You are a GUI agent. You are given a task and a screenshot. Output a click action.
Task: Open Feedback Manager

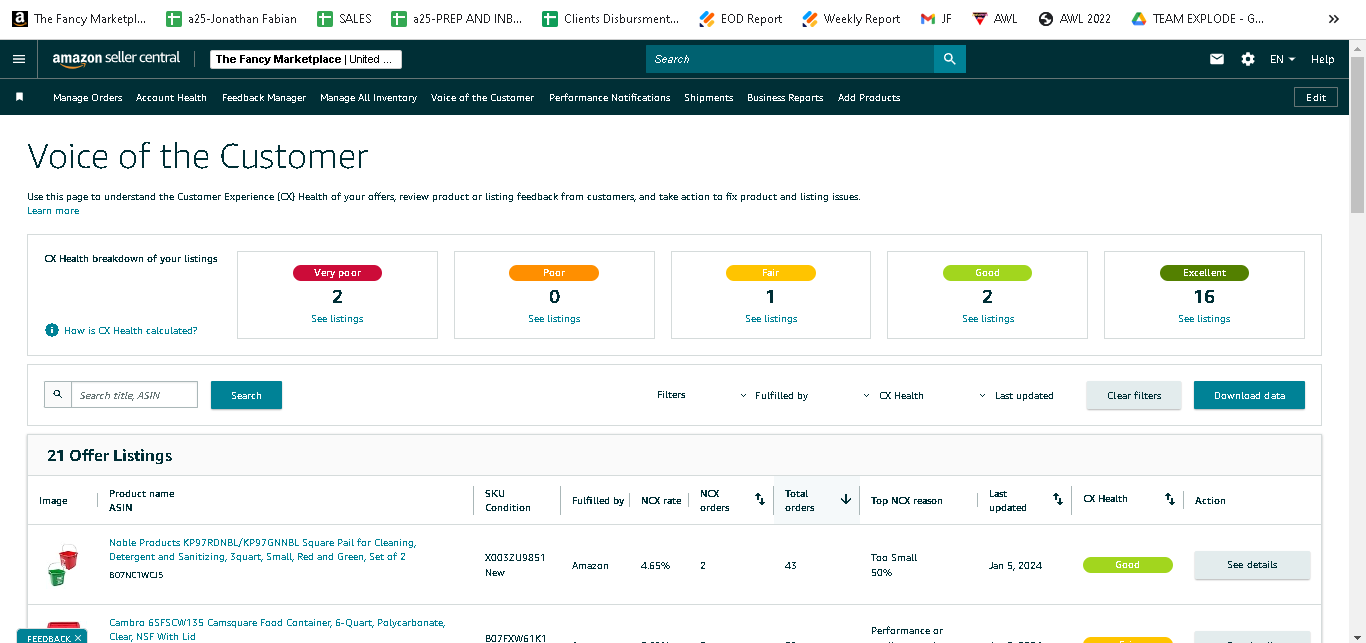coord(264,97)
